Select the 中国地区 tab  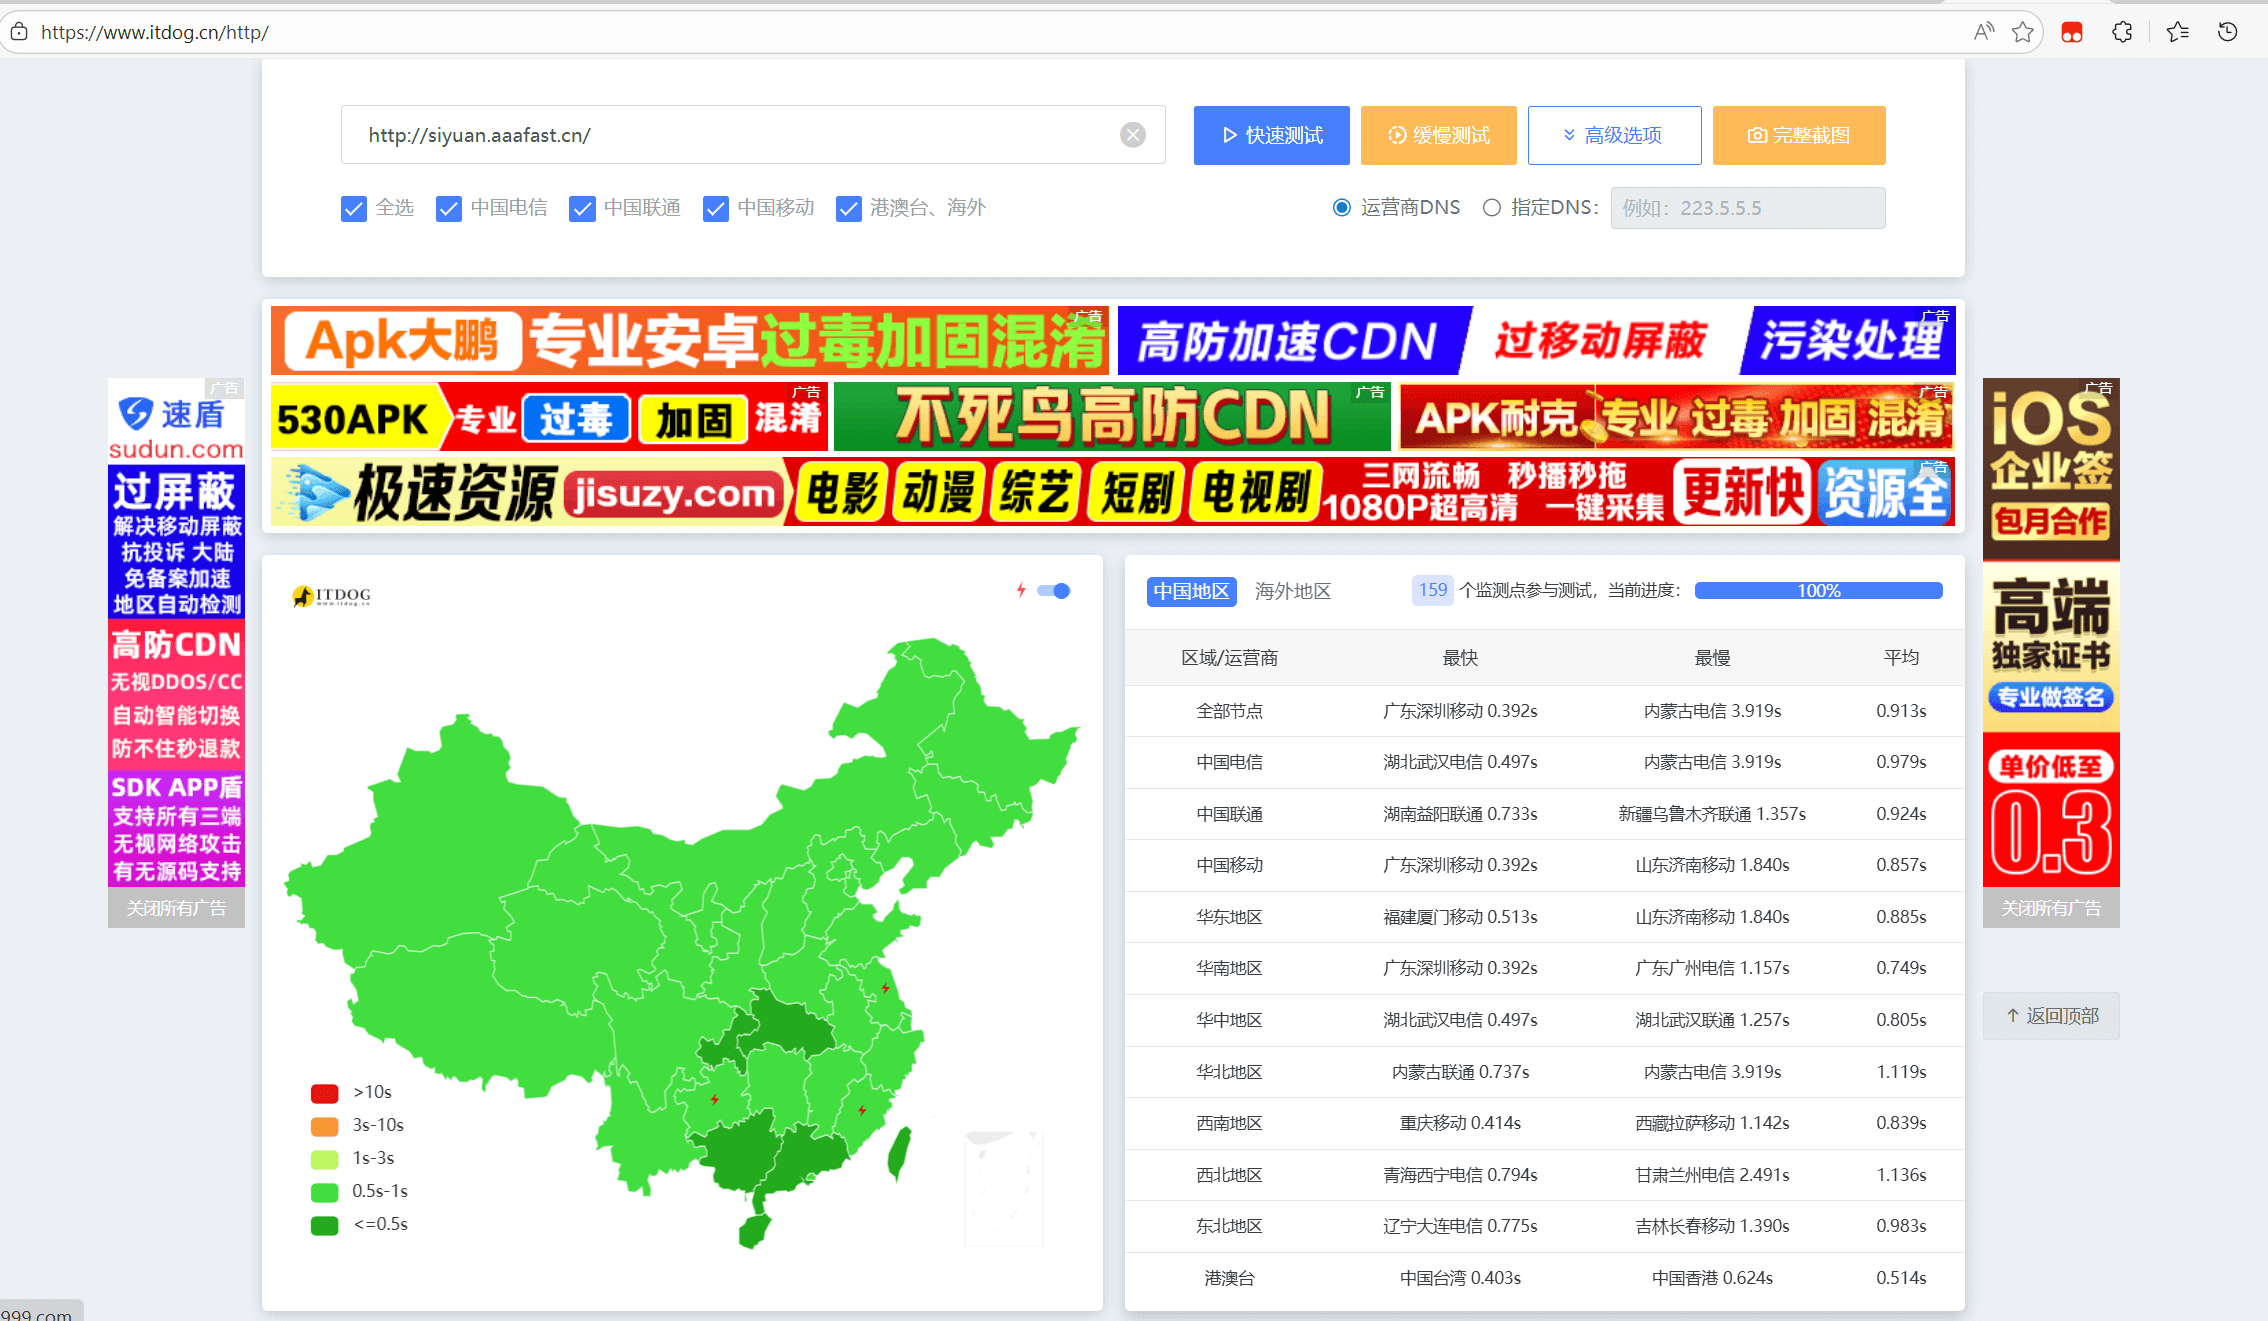pos(1191,591)
